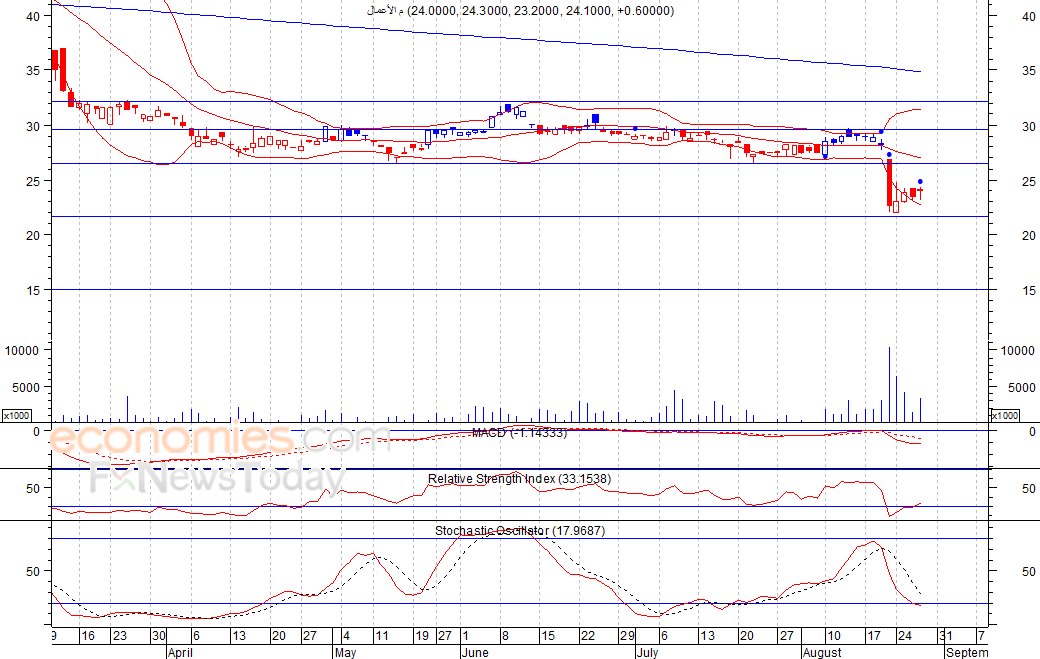Select the Stochastic Oscillator label

519,530
